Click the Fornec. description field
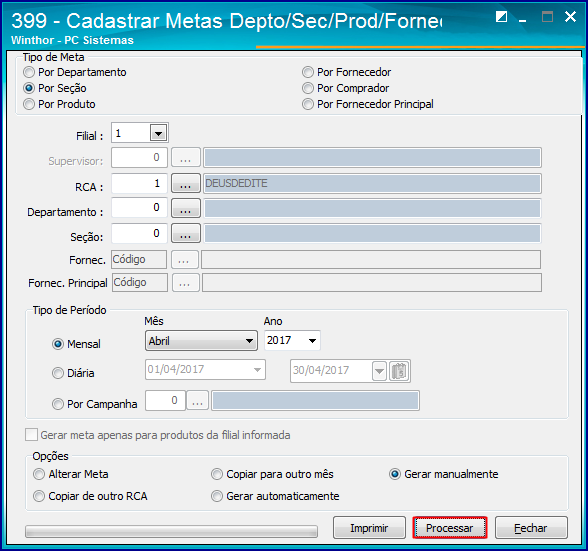This screenshot has height=551, width=588. pos(371,260)
